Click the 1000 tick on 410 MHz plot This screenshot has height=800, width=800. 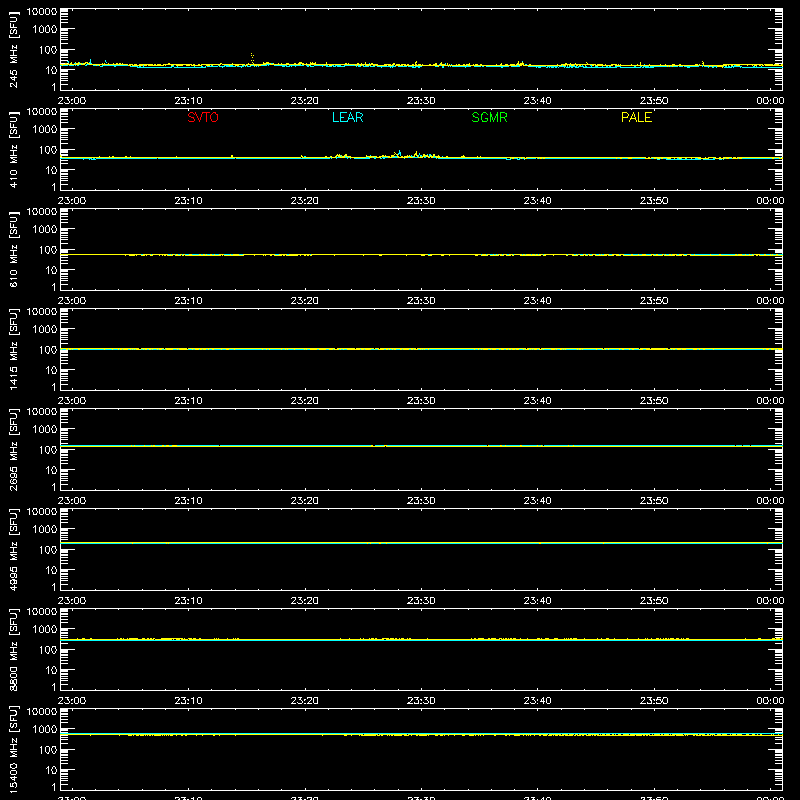coord(45,130)
